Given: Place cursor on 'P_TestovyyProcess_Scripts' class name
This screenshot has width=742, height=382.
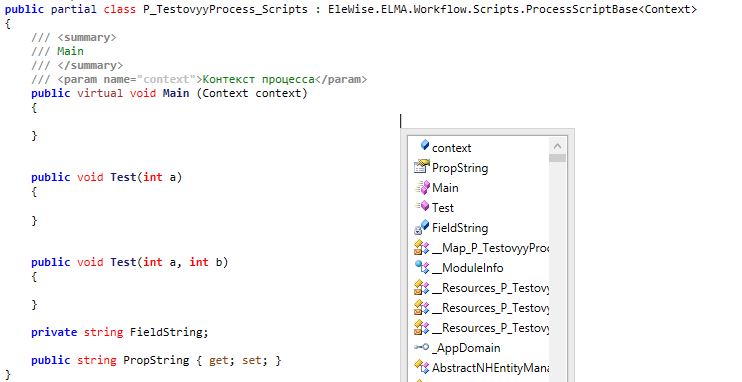Looking at the screenshot, I should [225, 9].
